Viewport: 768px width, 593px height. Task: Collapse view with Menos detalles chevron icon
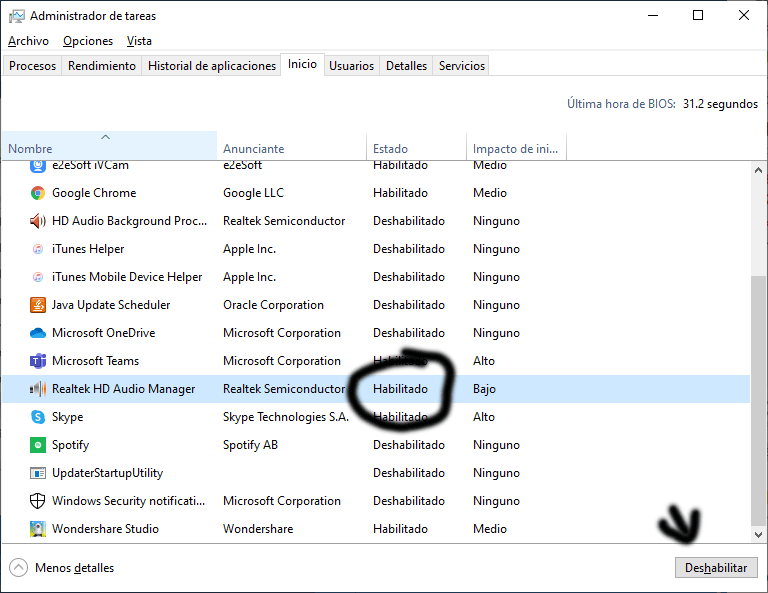click(x=18, y=568)
